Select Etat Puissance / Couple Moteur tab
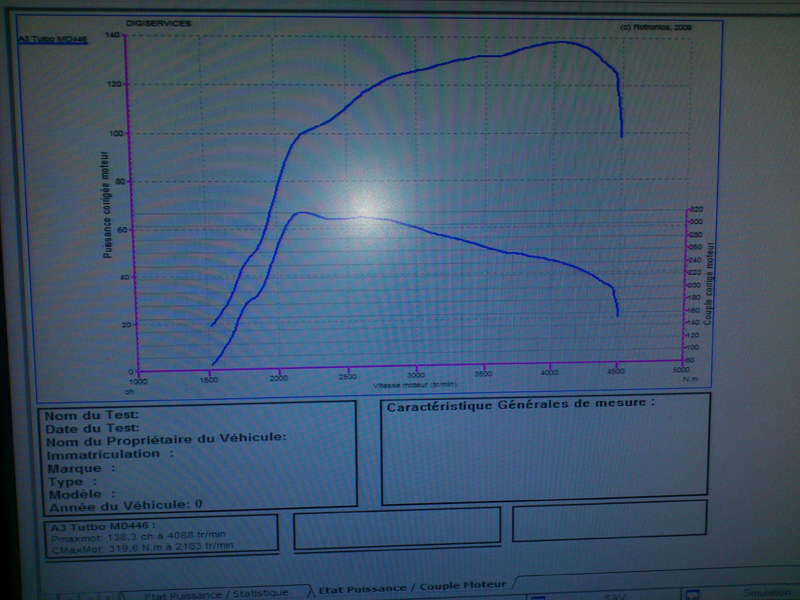Image resolution: width=800 pixels, height=600 pixels. tap(412, 587)
